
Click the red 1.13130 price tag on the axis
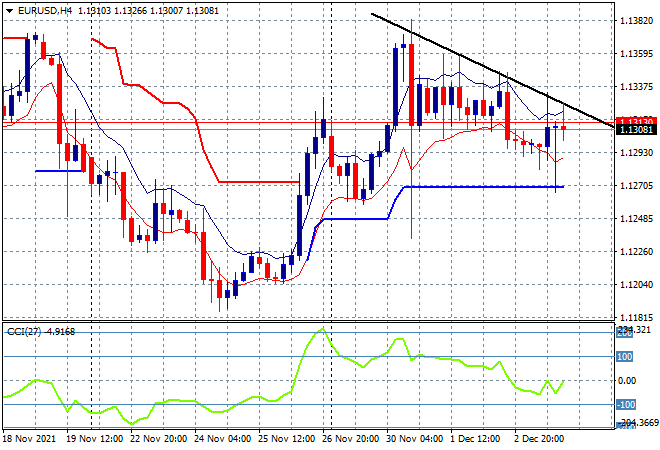[x=636, y=121]
